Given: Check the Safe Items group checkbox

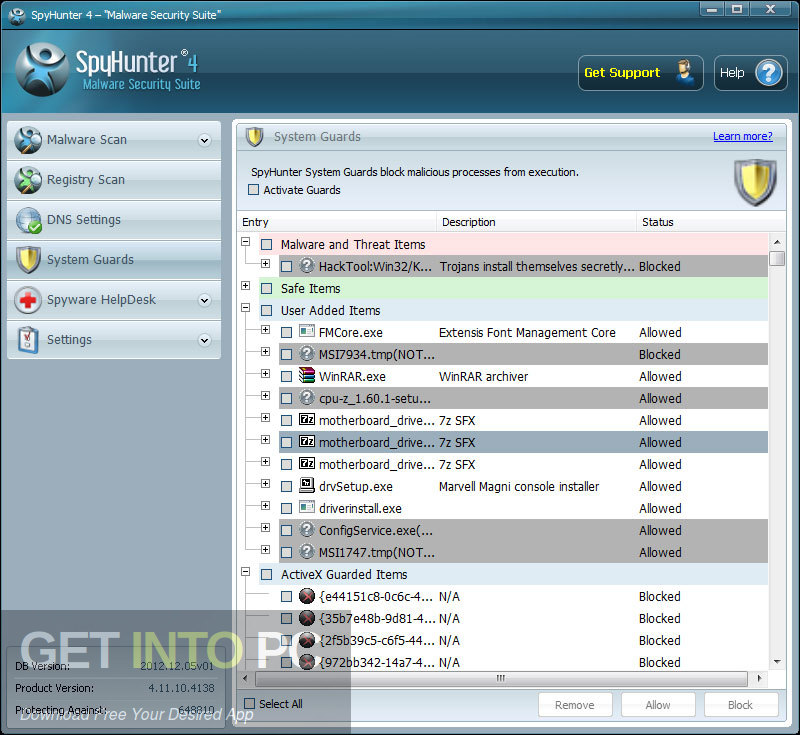Looking at the screenshot, I should tap(266, 289).
